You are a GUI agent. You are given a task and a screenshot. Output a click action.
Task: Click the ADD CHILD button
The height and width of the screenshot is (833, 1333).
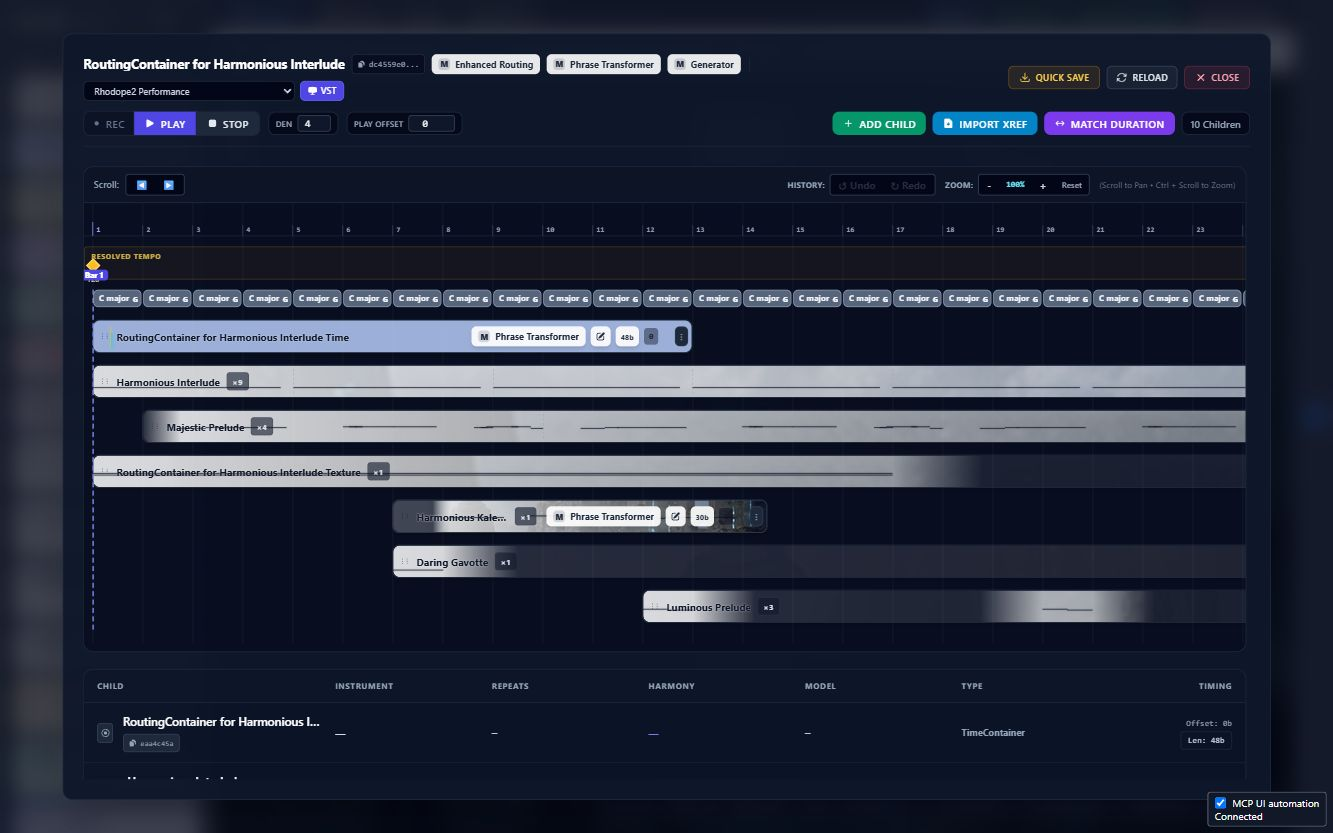[879, 124]
